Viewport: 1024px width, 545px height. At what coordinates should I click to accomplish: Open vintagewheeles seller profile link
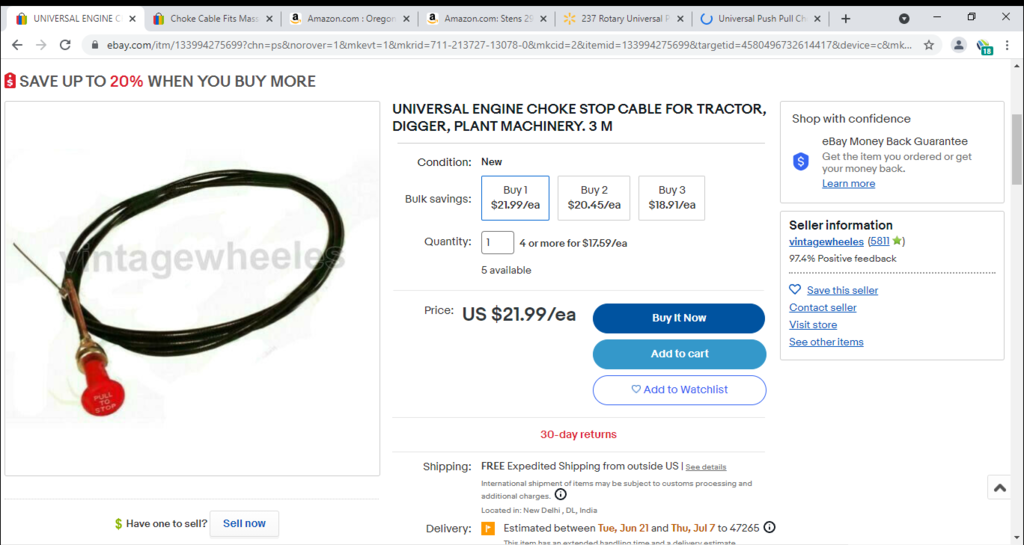click(826, 241)
